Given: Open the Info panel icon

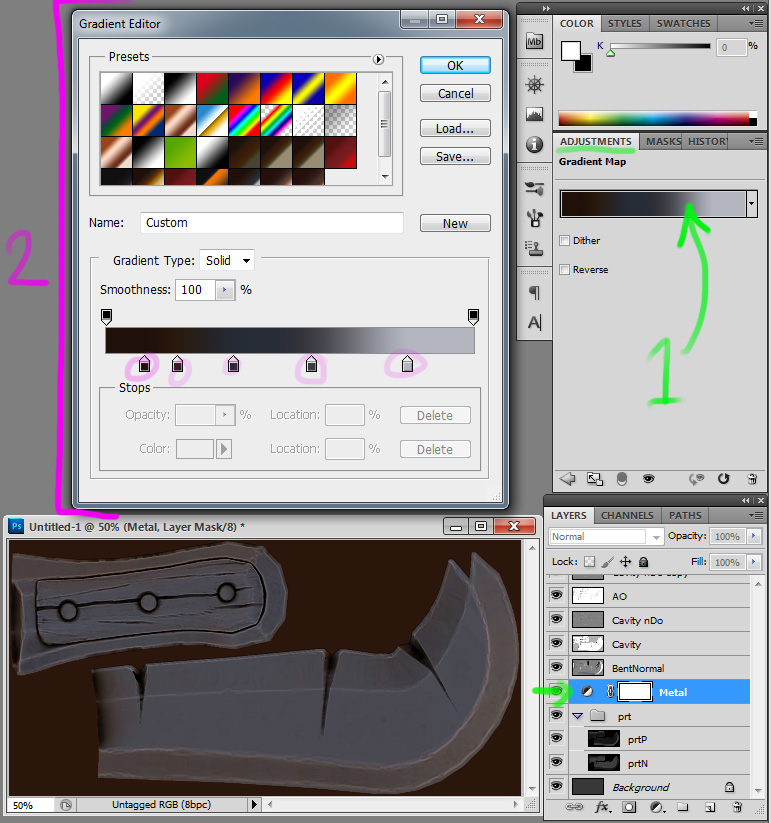Looking at the screenshot, I should (x=534, y=144).
